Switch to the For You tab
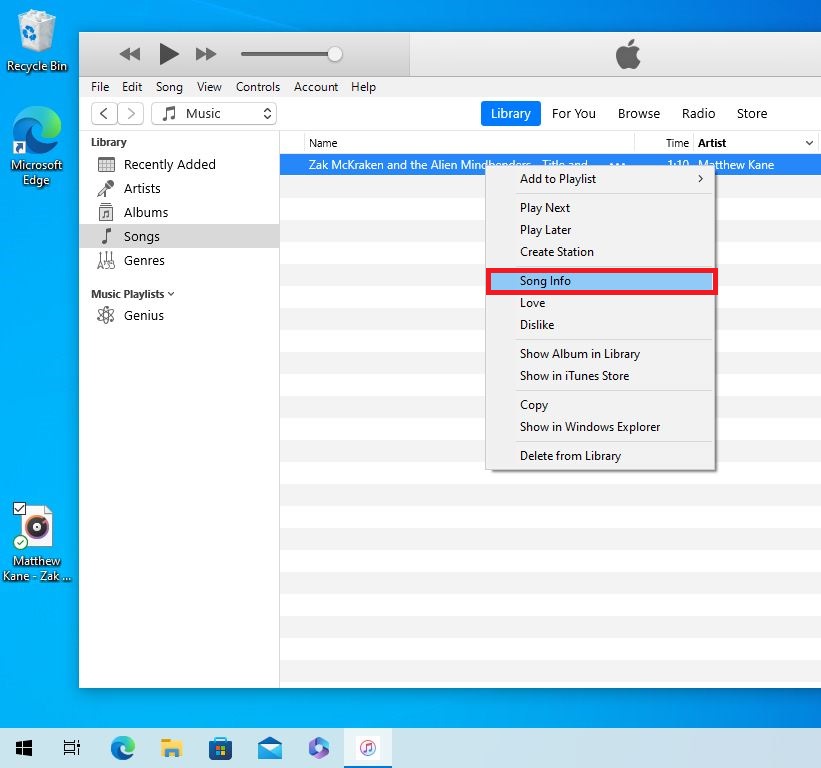The height and width of the screenshot is (768, 821). pyautogui.click(x=573, y=114)
